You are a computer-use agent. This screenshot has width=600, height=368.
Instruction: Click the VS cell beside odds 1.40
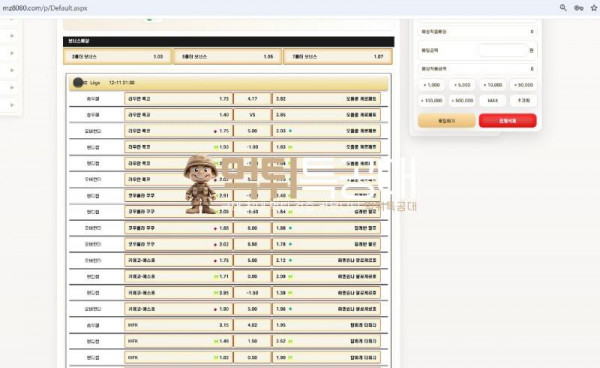coord(252,115)
